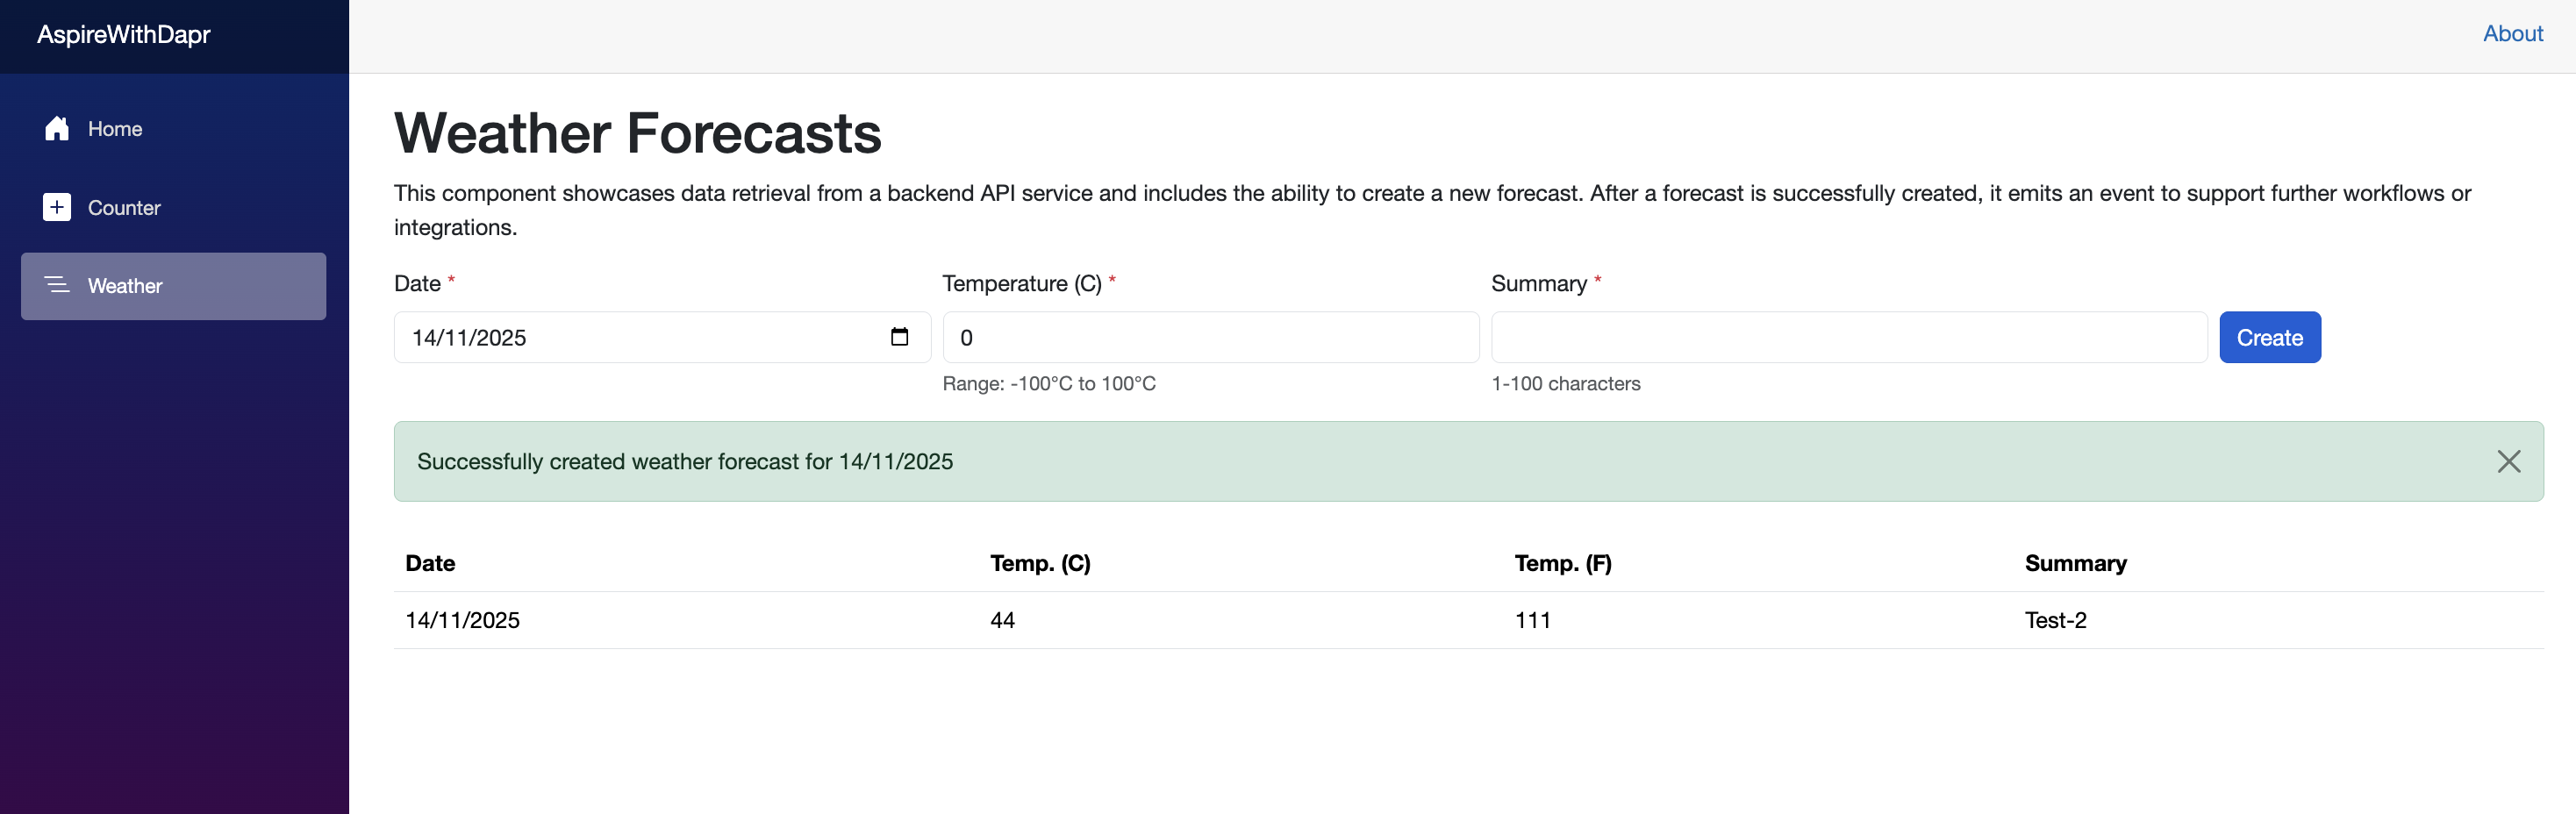2576x814 pixels.
Task: Click the Weather list icon in sidebar
Action: click(x=57, y=286)
